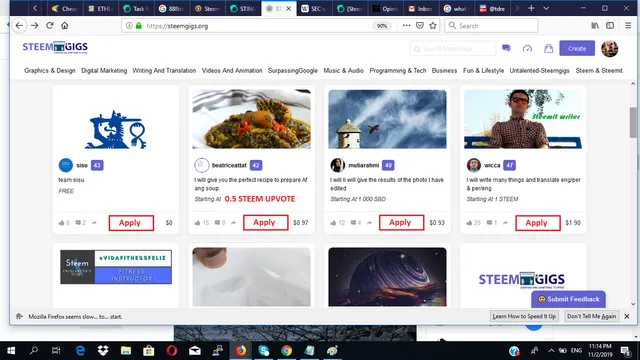The width and height of the screenshot is (640, 360).
Task: Click wicca's avatar icon
Action: (x=473, y=165)
